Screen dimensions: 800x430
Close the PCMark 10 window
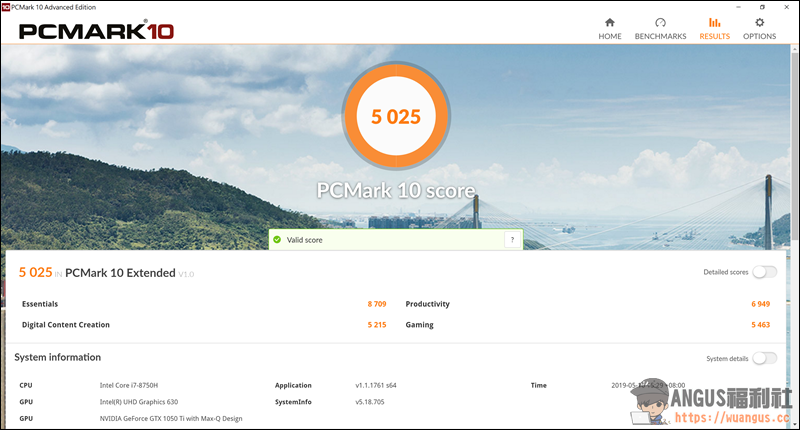click(788, 6)
